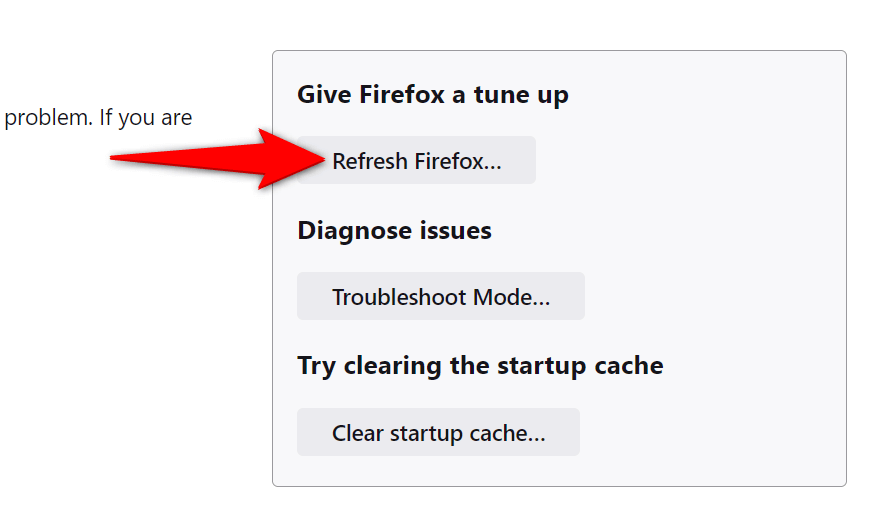Select the "Give Firefox a tune up" heading
This screenshot has width=875, height=505.
pyautogui.click(x=432, y=95)
